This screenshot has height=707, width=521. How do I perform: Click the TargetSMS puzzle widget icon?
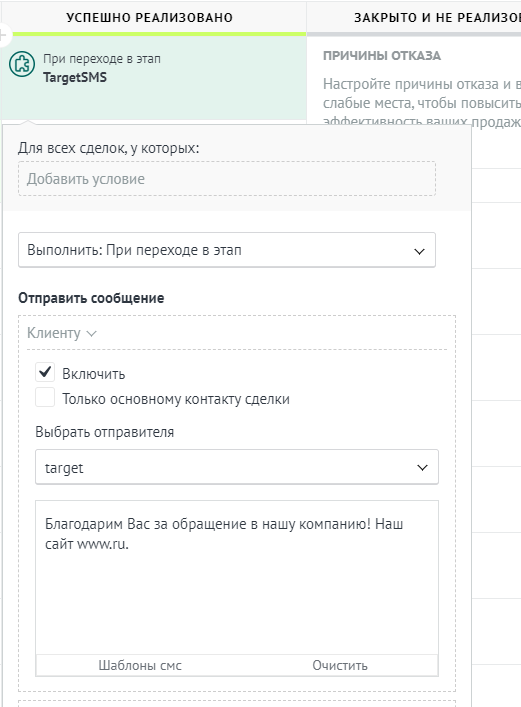(x=22, y=64)
